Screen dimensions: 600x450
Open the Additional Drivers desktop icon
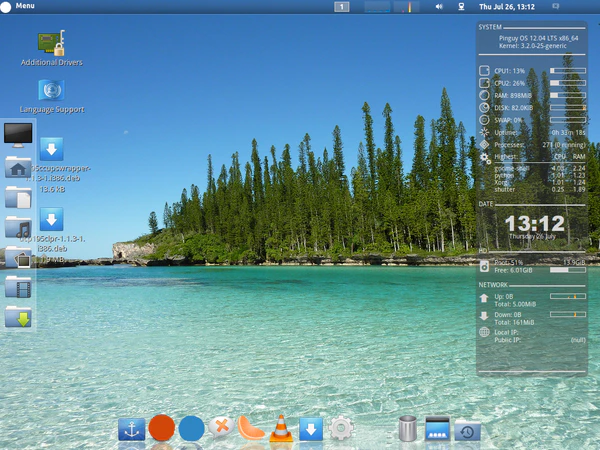pyautogui.click(x=51, y=44)
